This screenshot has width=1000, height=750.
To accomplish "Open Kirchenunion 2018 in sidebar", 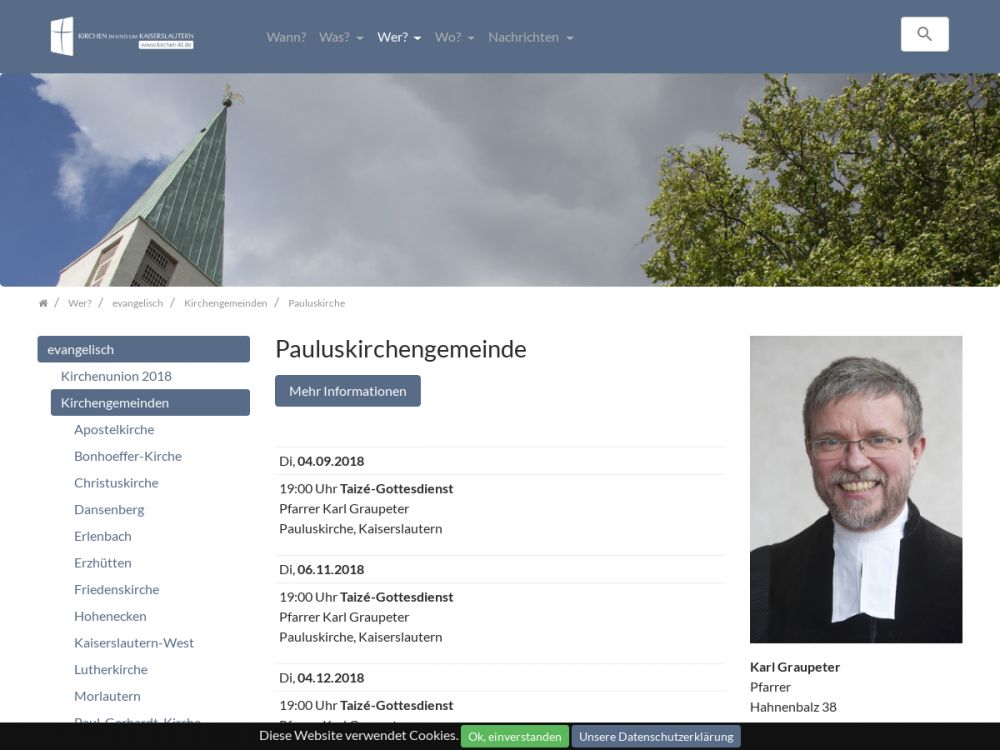I will click(x=116, y=376).
